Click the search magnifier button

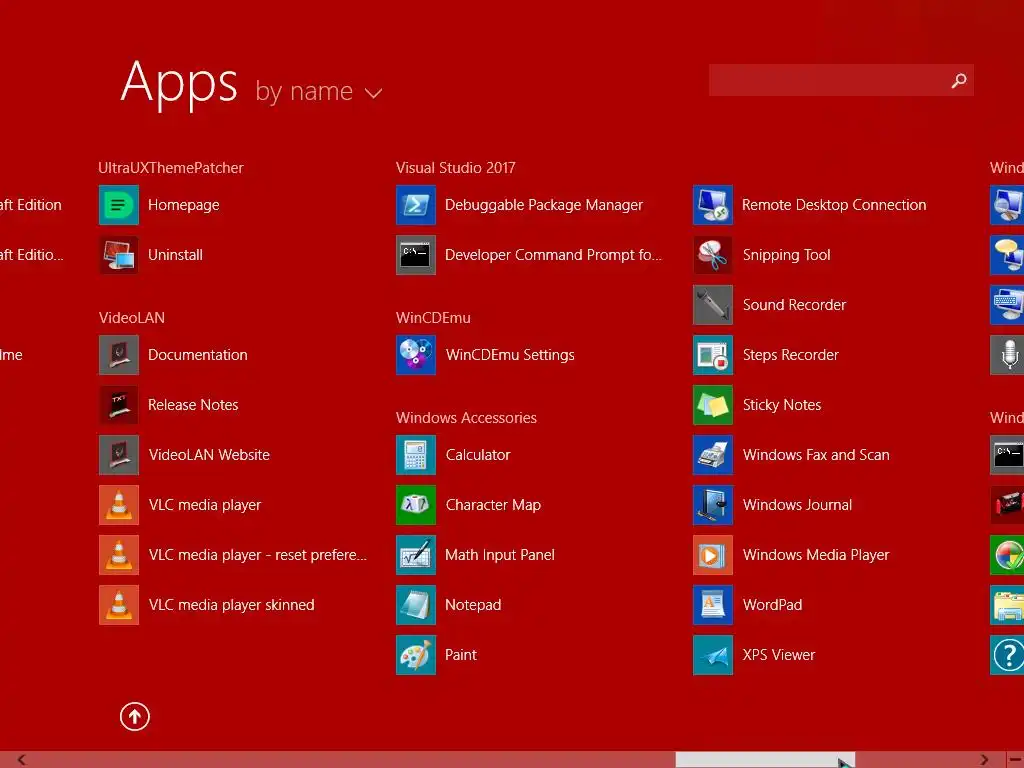[959, 80]
